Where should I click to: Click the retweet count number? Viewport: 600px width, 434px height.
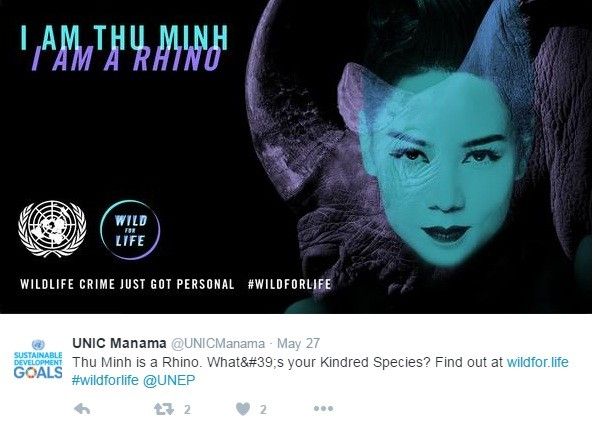187,409
